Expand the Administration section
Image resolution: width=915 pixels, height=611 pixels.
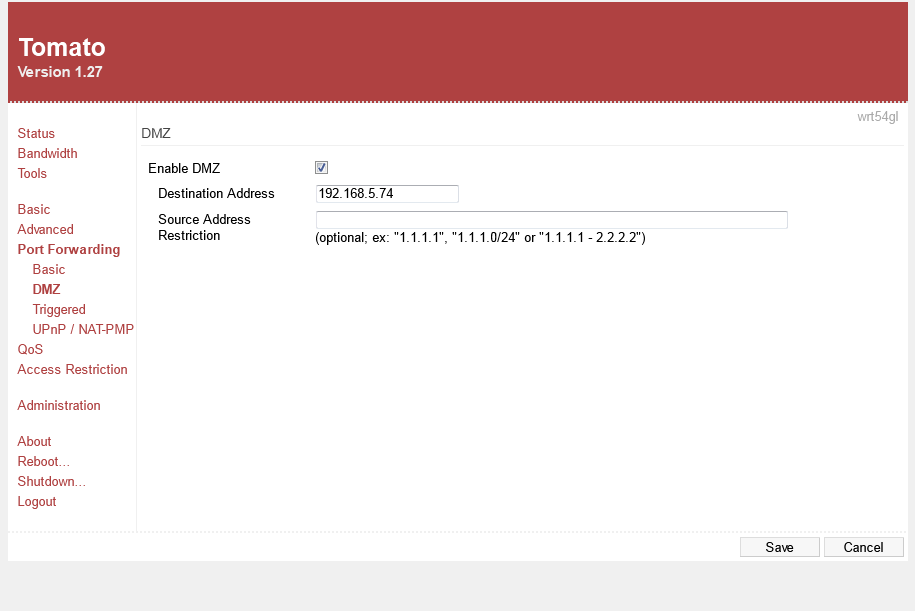point(59,406)
